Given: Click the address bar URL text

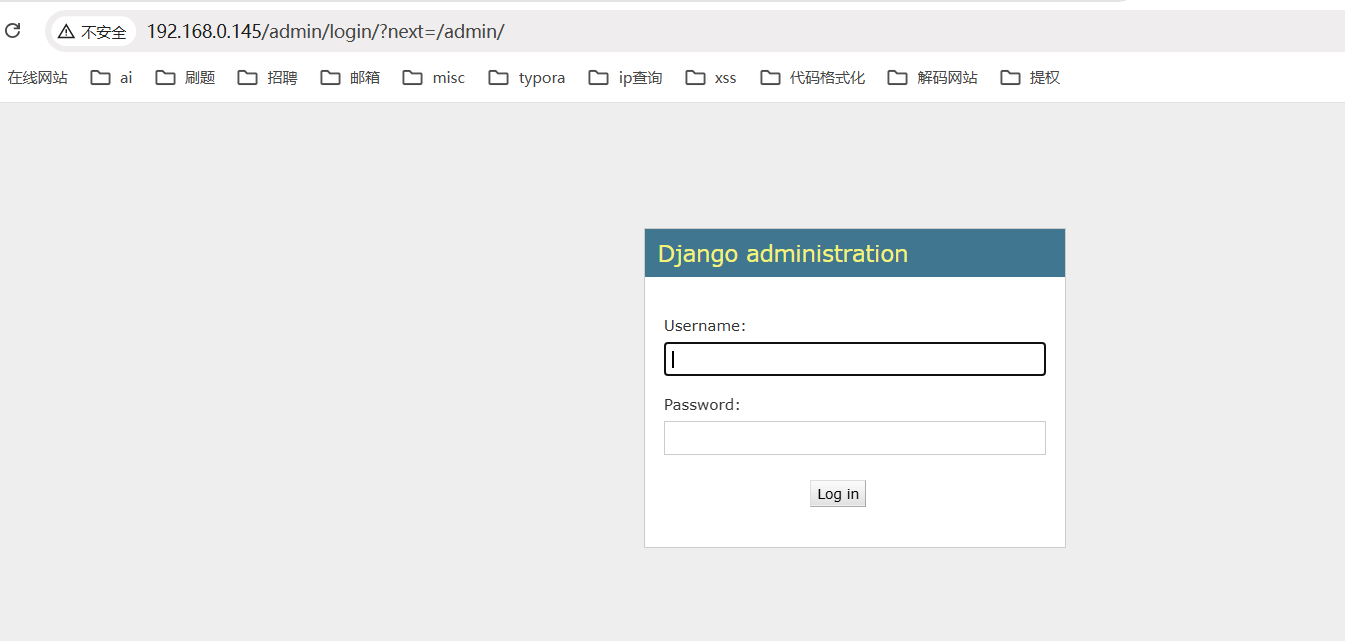Looking at the screenshot, I should (325, 32).
